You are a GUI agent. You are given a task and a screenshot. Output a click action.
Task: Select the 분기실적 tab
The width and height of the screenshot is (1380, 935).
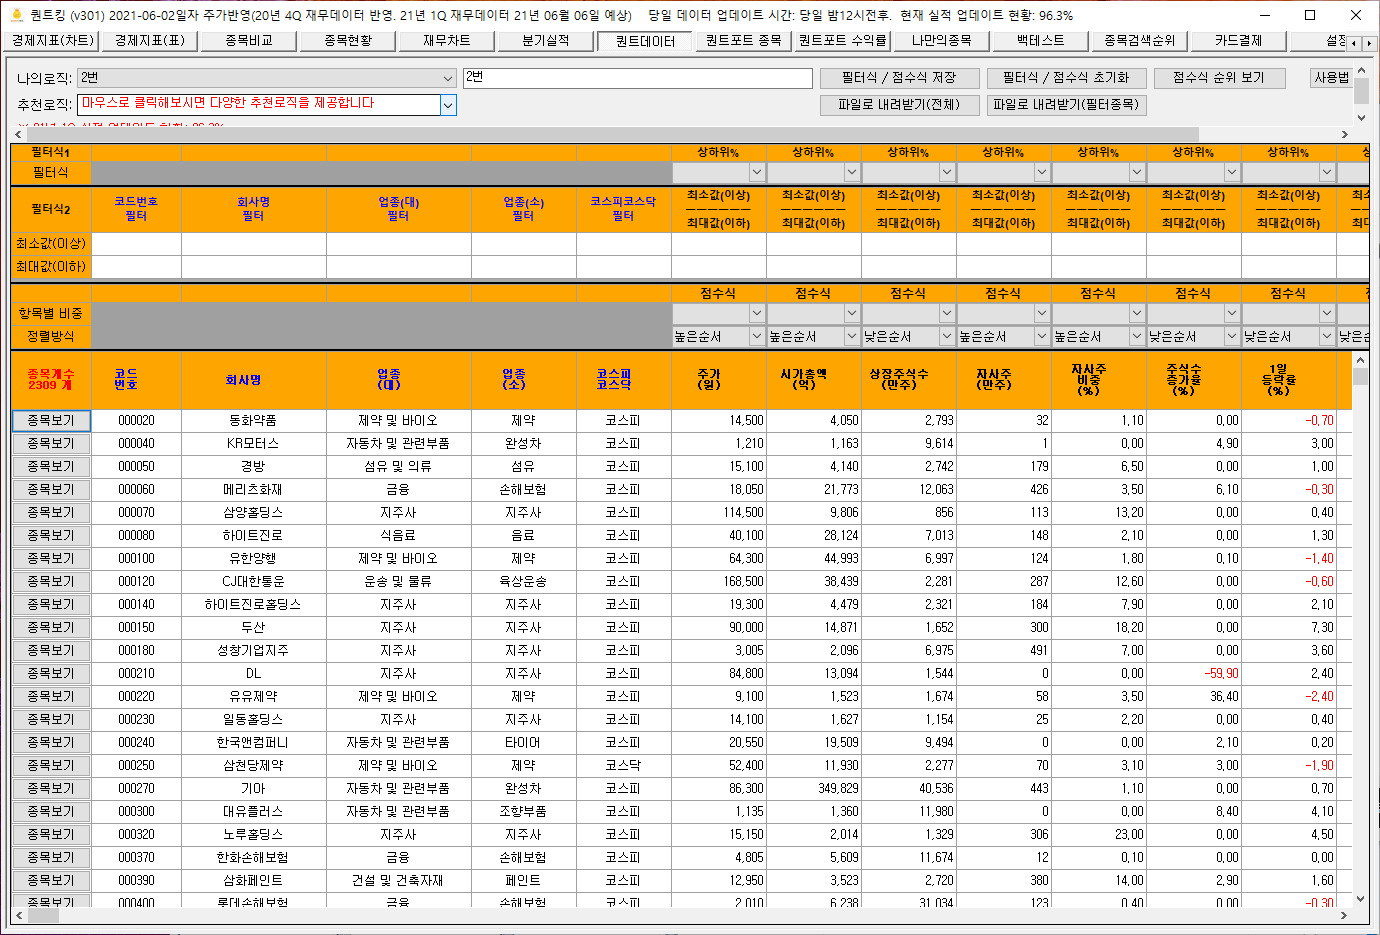[x=545, y=41]
